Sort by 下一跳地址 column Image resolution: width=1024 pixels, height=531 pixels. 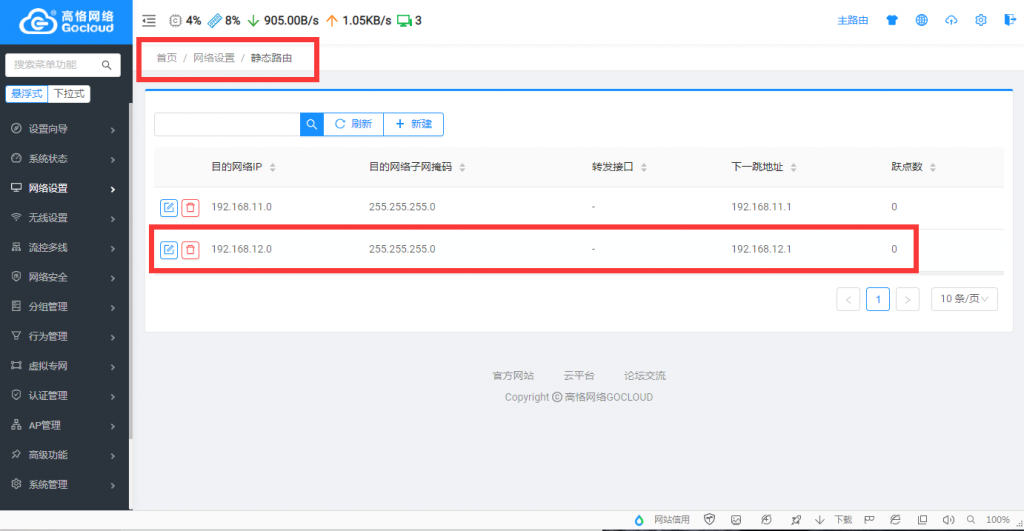pyautogui.click(x=793, y=167)
